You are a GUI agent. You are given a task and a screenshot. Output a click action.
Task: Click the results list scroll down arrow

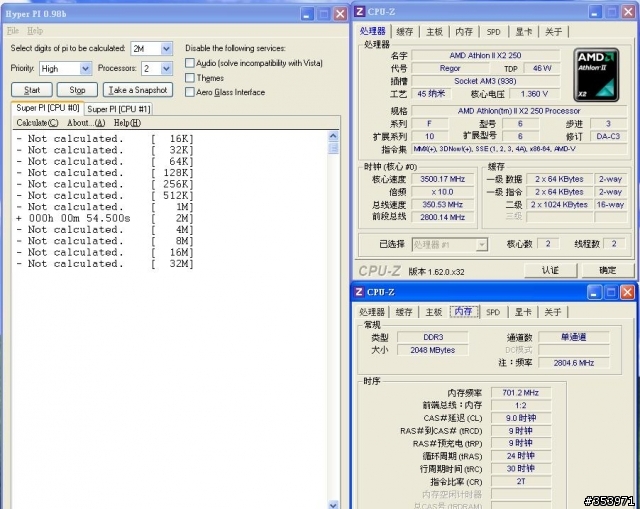click(333, 505)
